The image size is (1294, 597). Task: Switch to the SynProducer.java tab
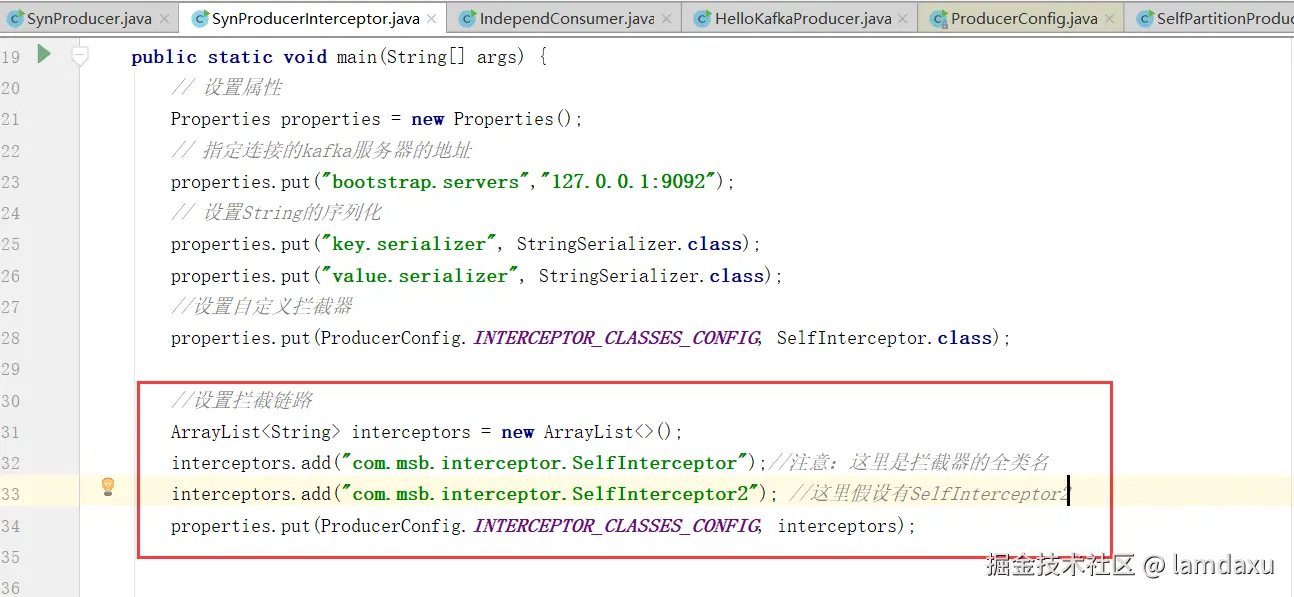pyautogui.click(x=89, y=19)
